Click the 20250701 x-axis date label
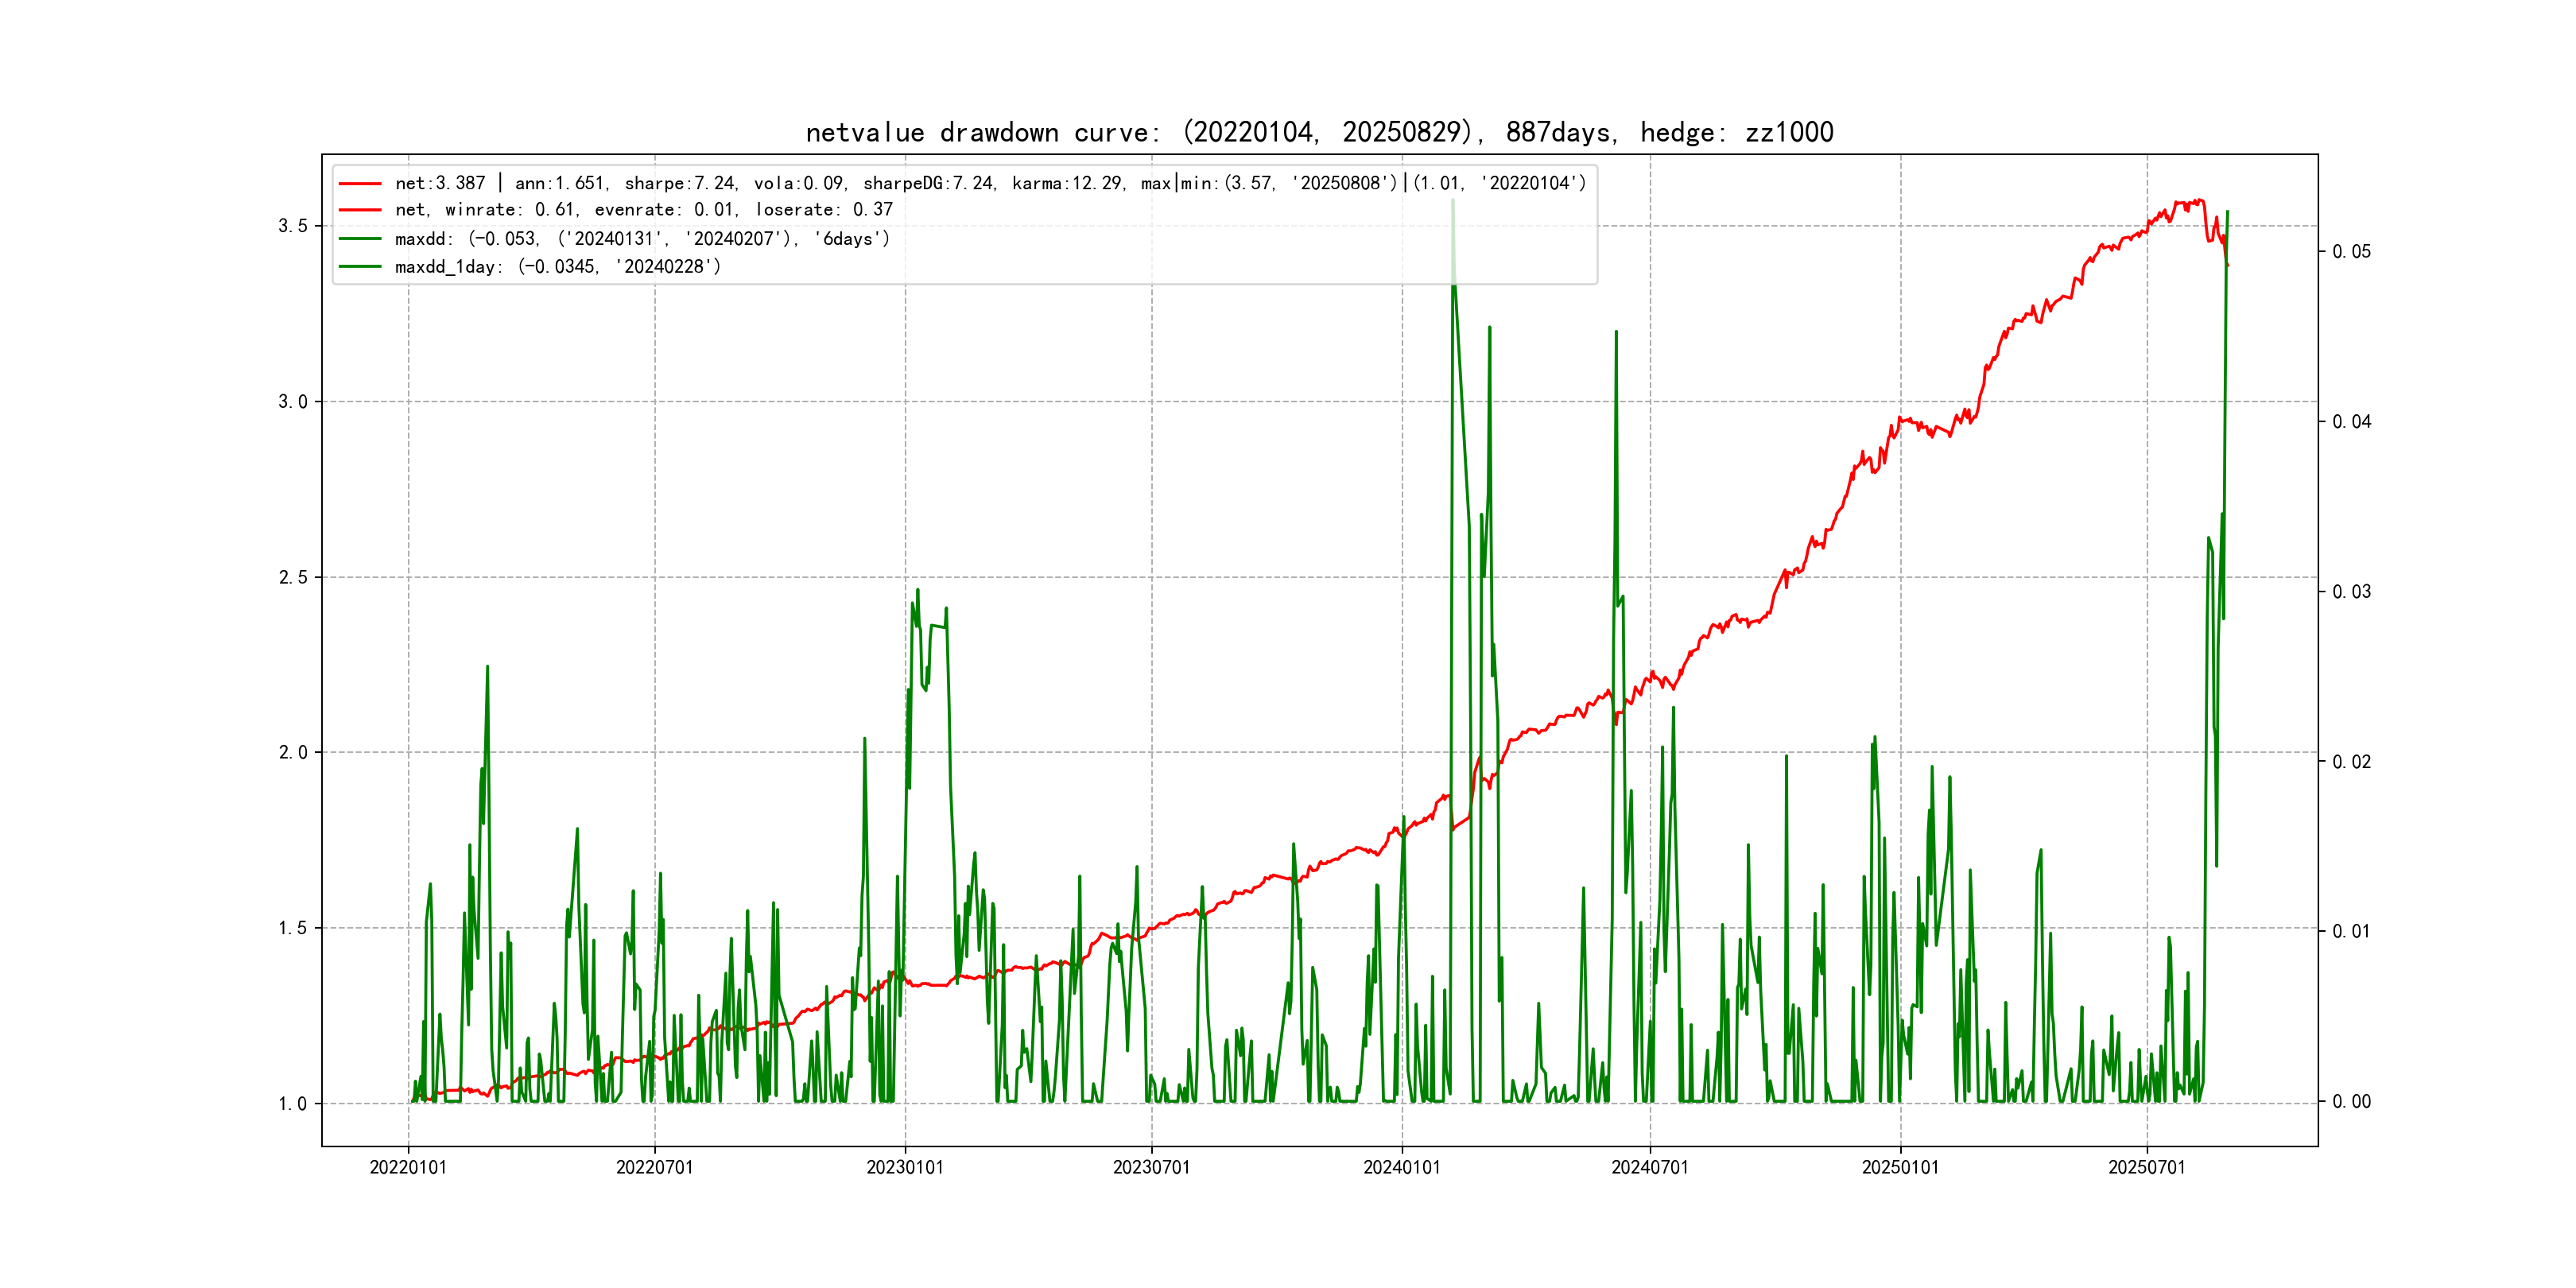This screenshot has height=1288, width=2576. click(2146, 1168)
